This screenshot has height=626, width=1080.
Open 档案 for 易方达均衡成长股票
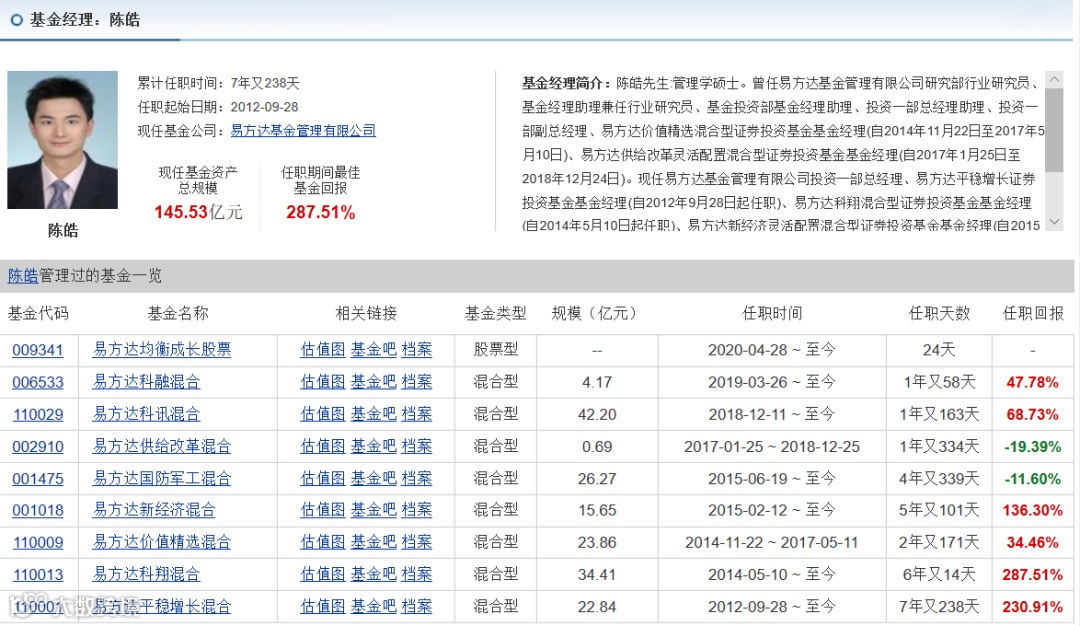(x=417, y=349)
